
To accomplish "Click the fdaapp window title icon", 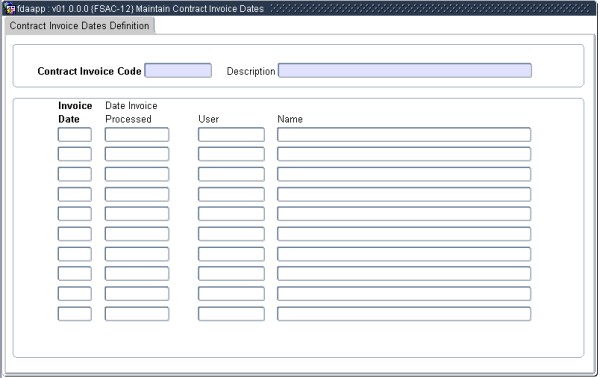I will [9, 8].
